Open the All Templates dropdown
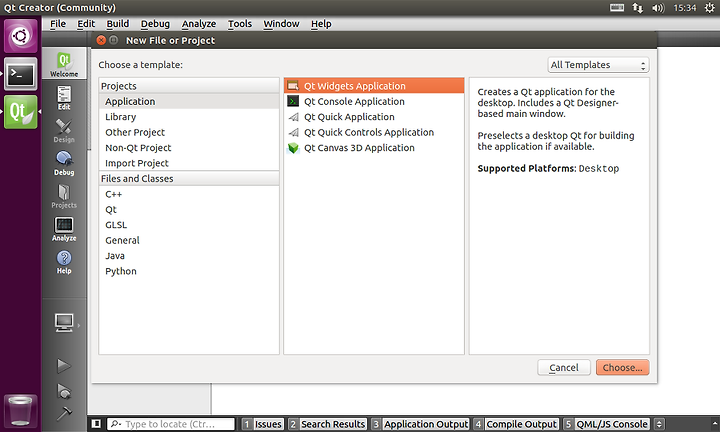Image resolution: width=720 pixels, height=432 pixels. click(x=598, y=65)
